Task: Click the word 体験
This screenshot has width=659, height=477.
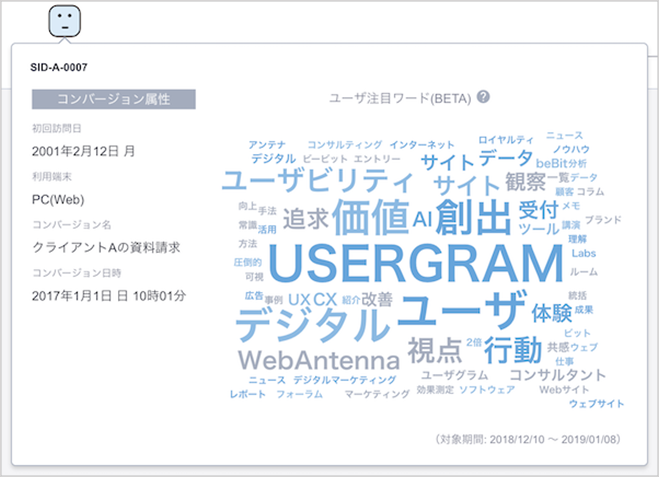Action: pos(551,310)
